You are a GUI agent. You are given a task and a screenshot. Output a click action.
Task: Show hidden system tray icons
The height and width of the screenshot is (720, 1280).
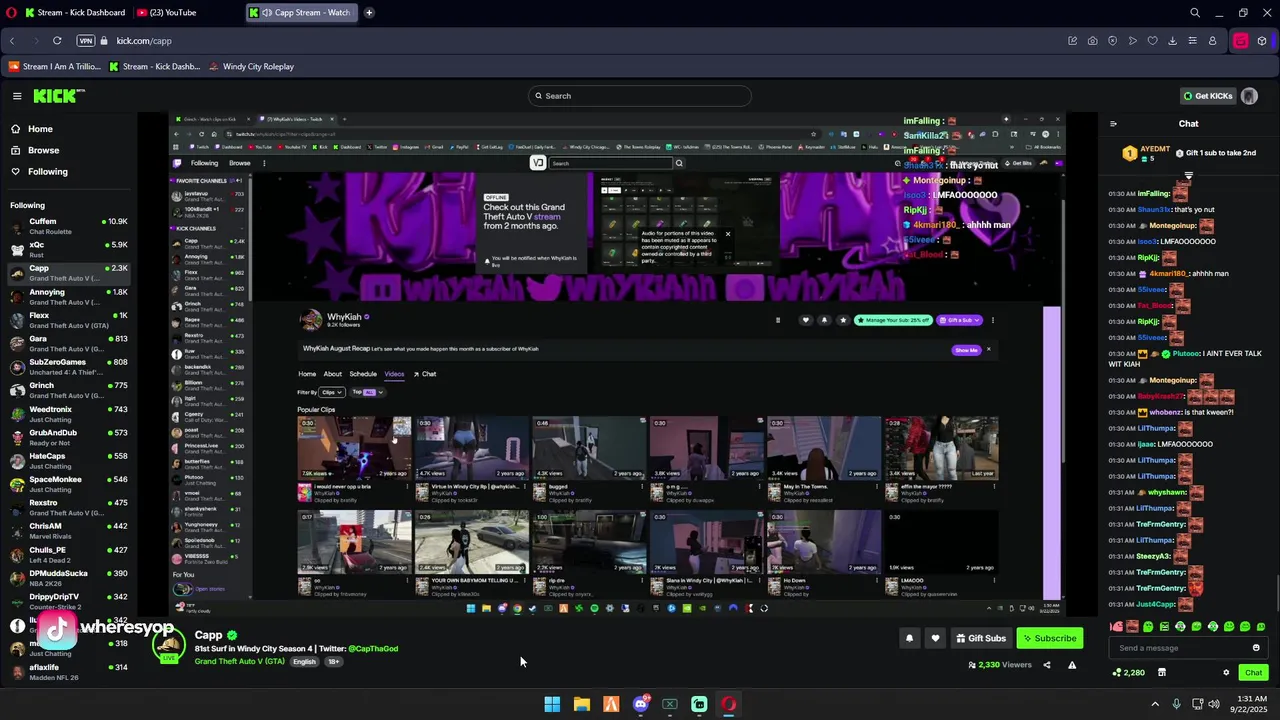pyautogui.click(x=1155, y=704)
